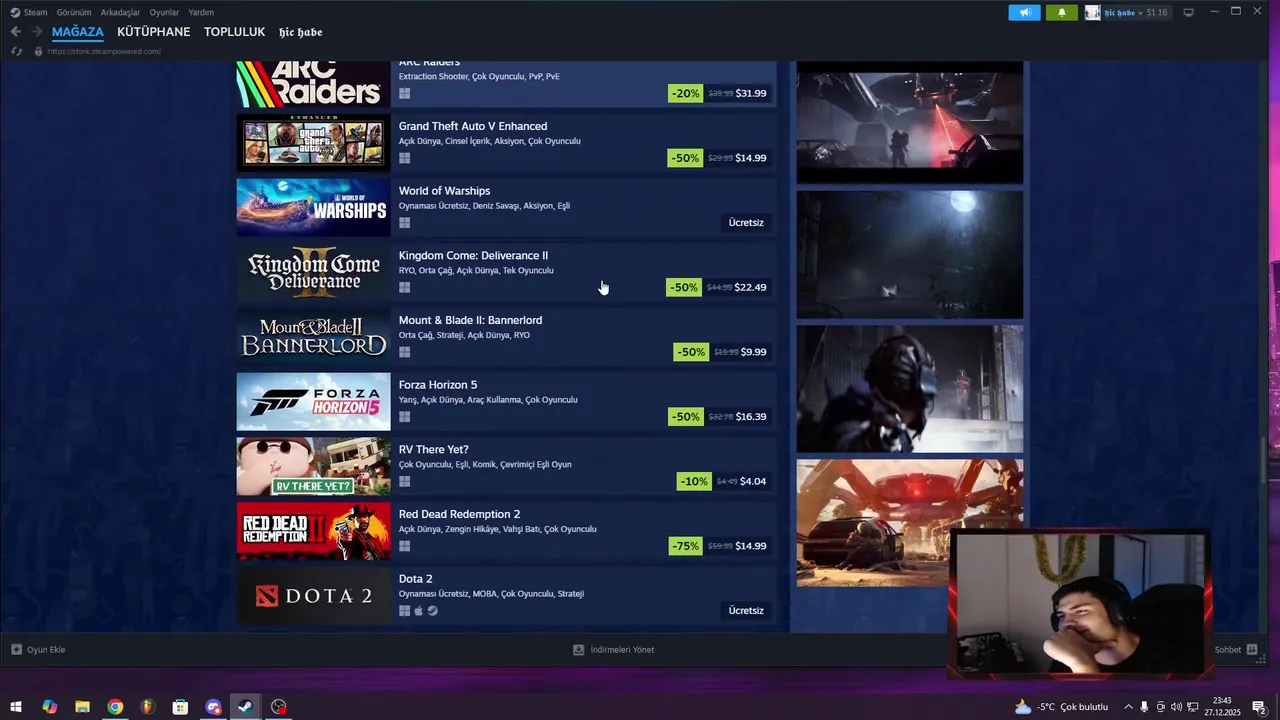Open Google Chrome from the taskbar
Image resolution: width=1280 pixels, height=720 pixels.
(x=115, y=707)
